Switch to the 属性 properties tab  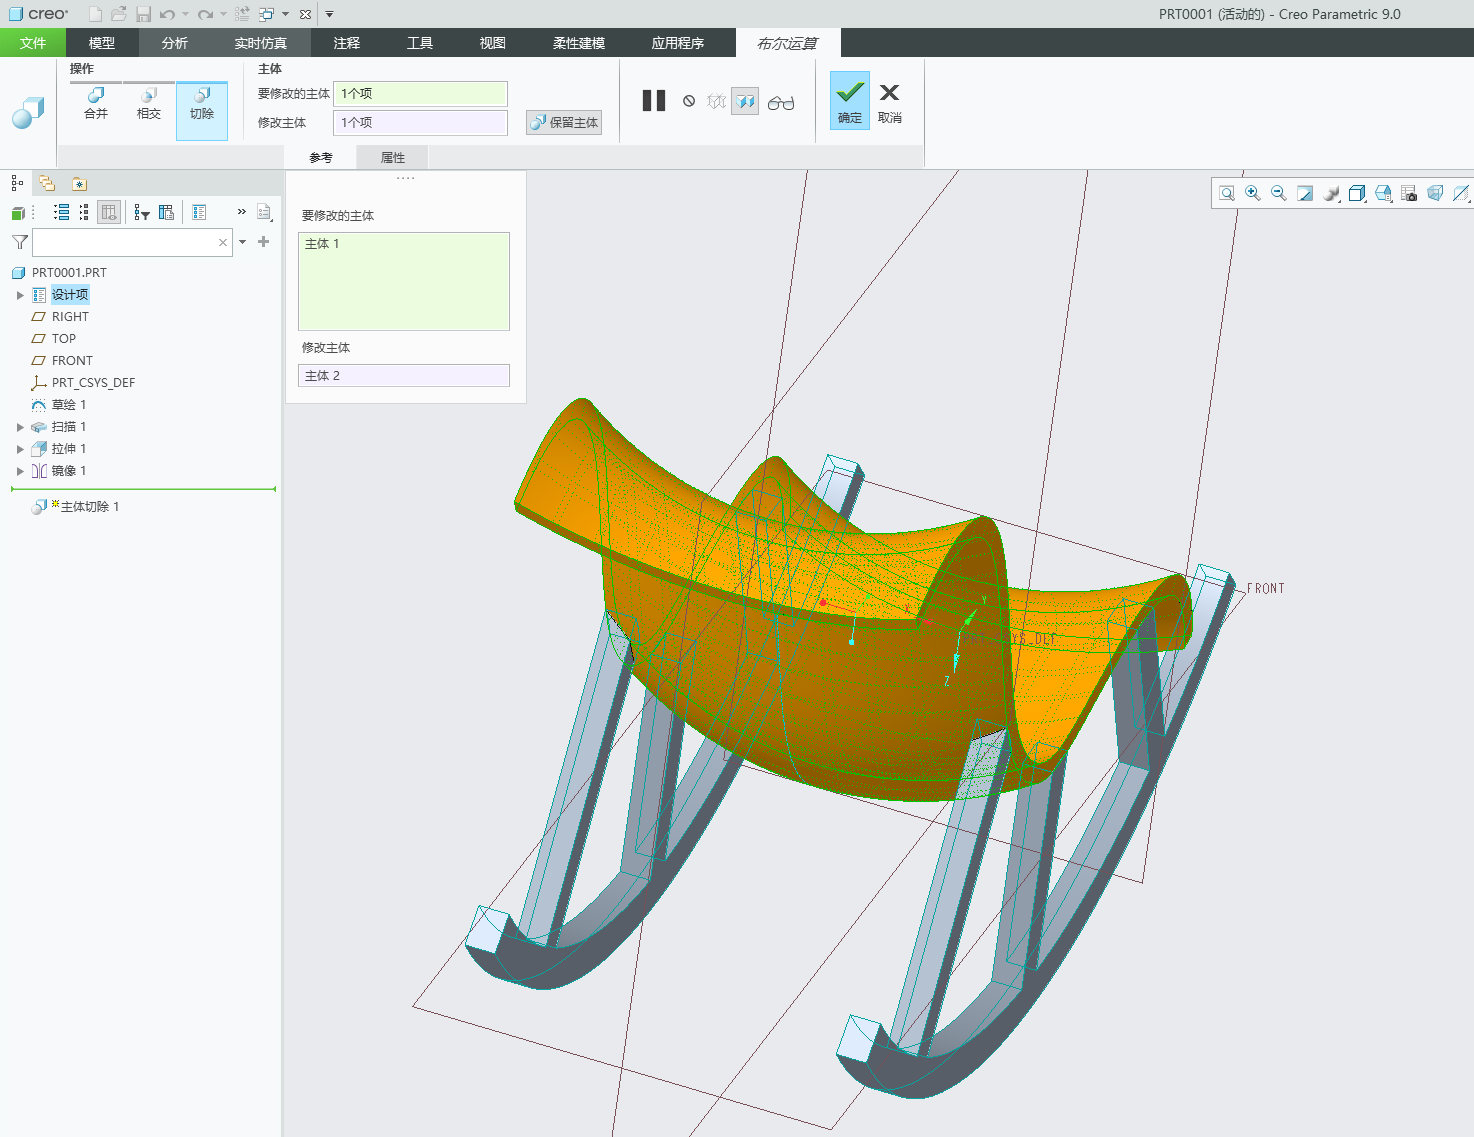(393, 157)
